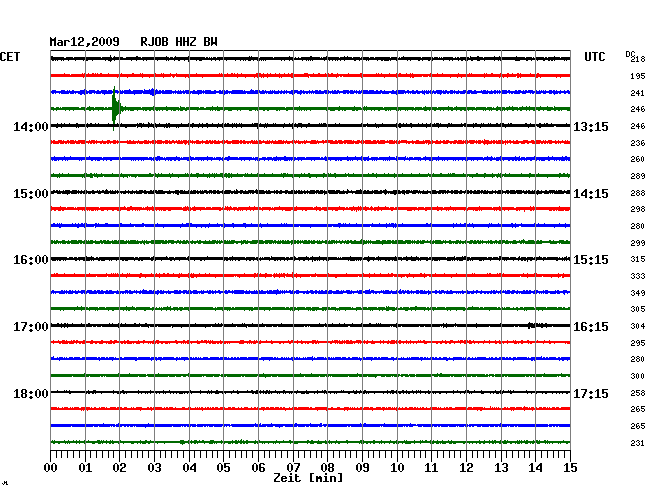Select the 17:00 CET time label
This screenshot has width=650, height=494.
[x=31, y=327]
